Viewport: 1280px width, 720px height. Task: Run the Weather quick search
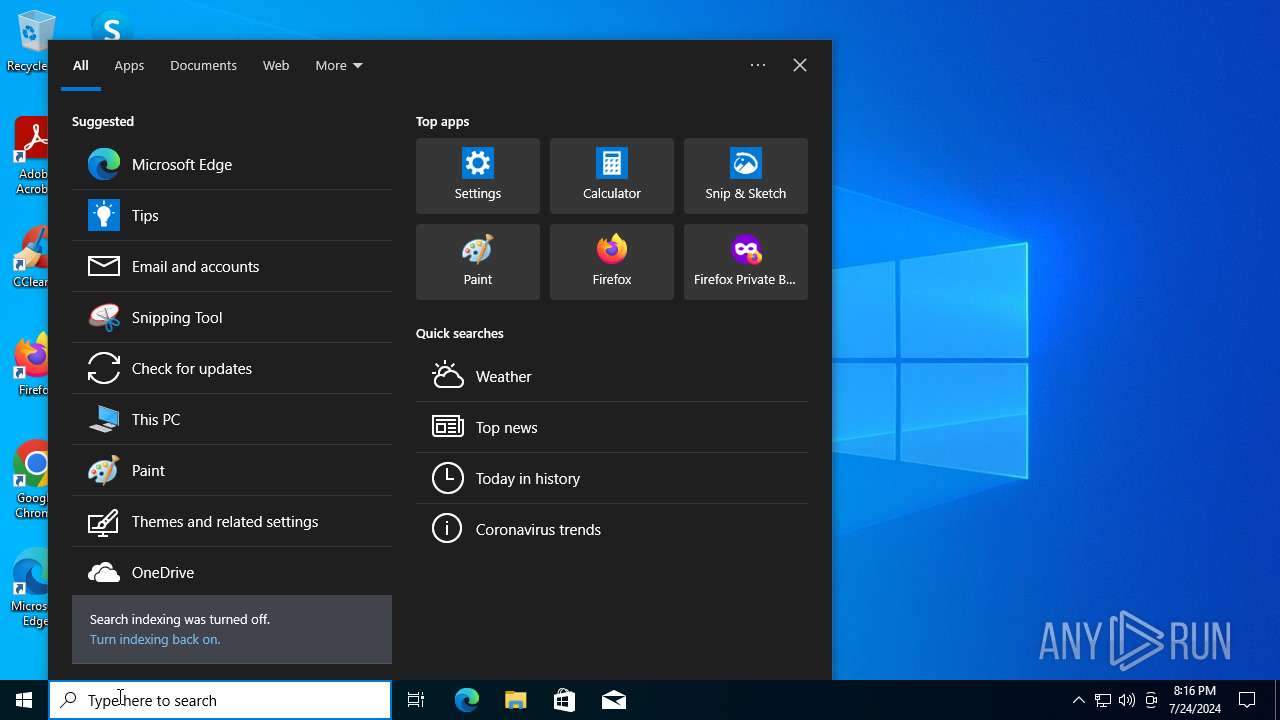pos(612,376)
